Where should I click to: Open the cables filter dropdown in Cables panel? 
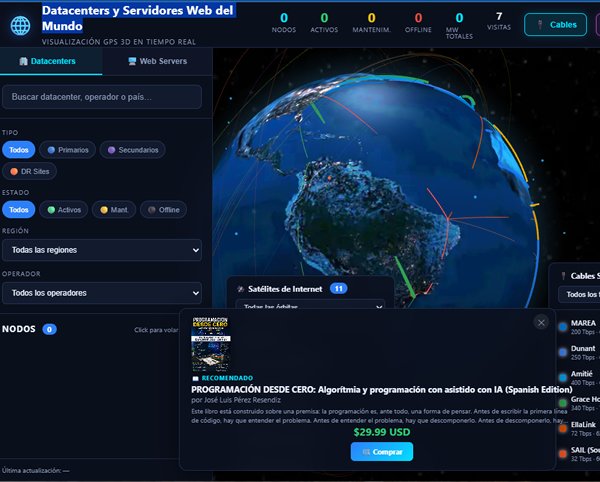coord(579,294)
